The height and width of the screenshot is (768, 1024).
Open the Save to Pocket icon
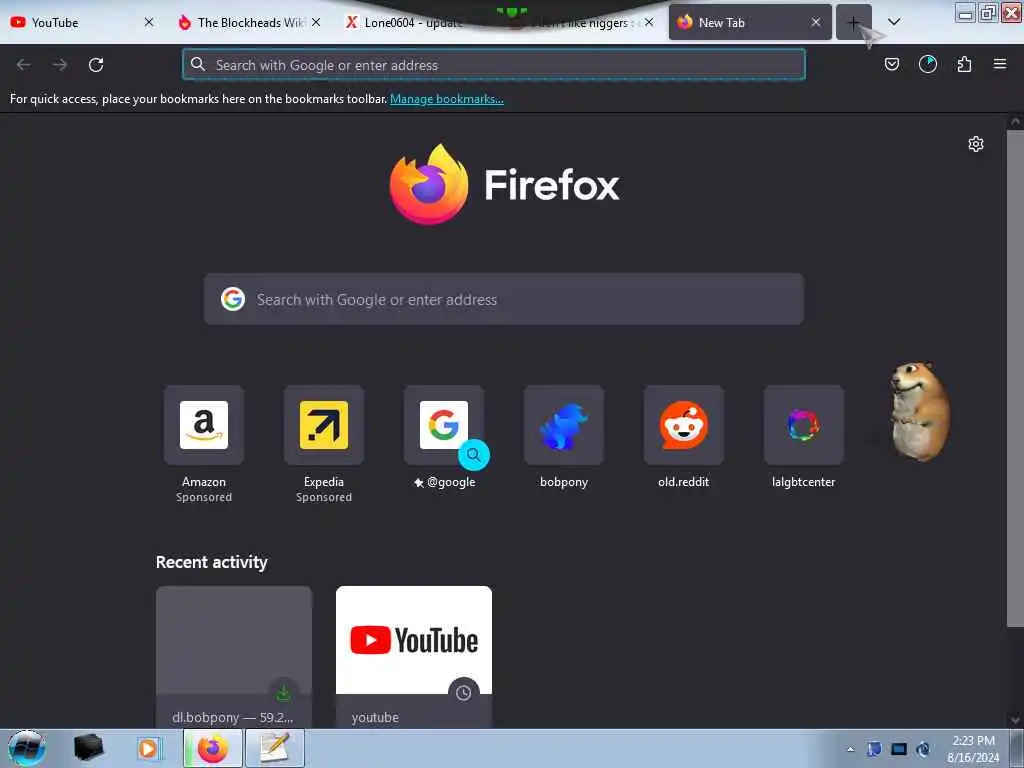891,64
